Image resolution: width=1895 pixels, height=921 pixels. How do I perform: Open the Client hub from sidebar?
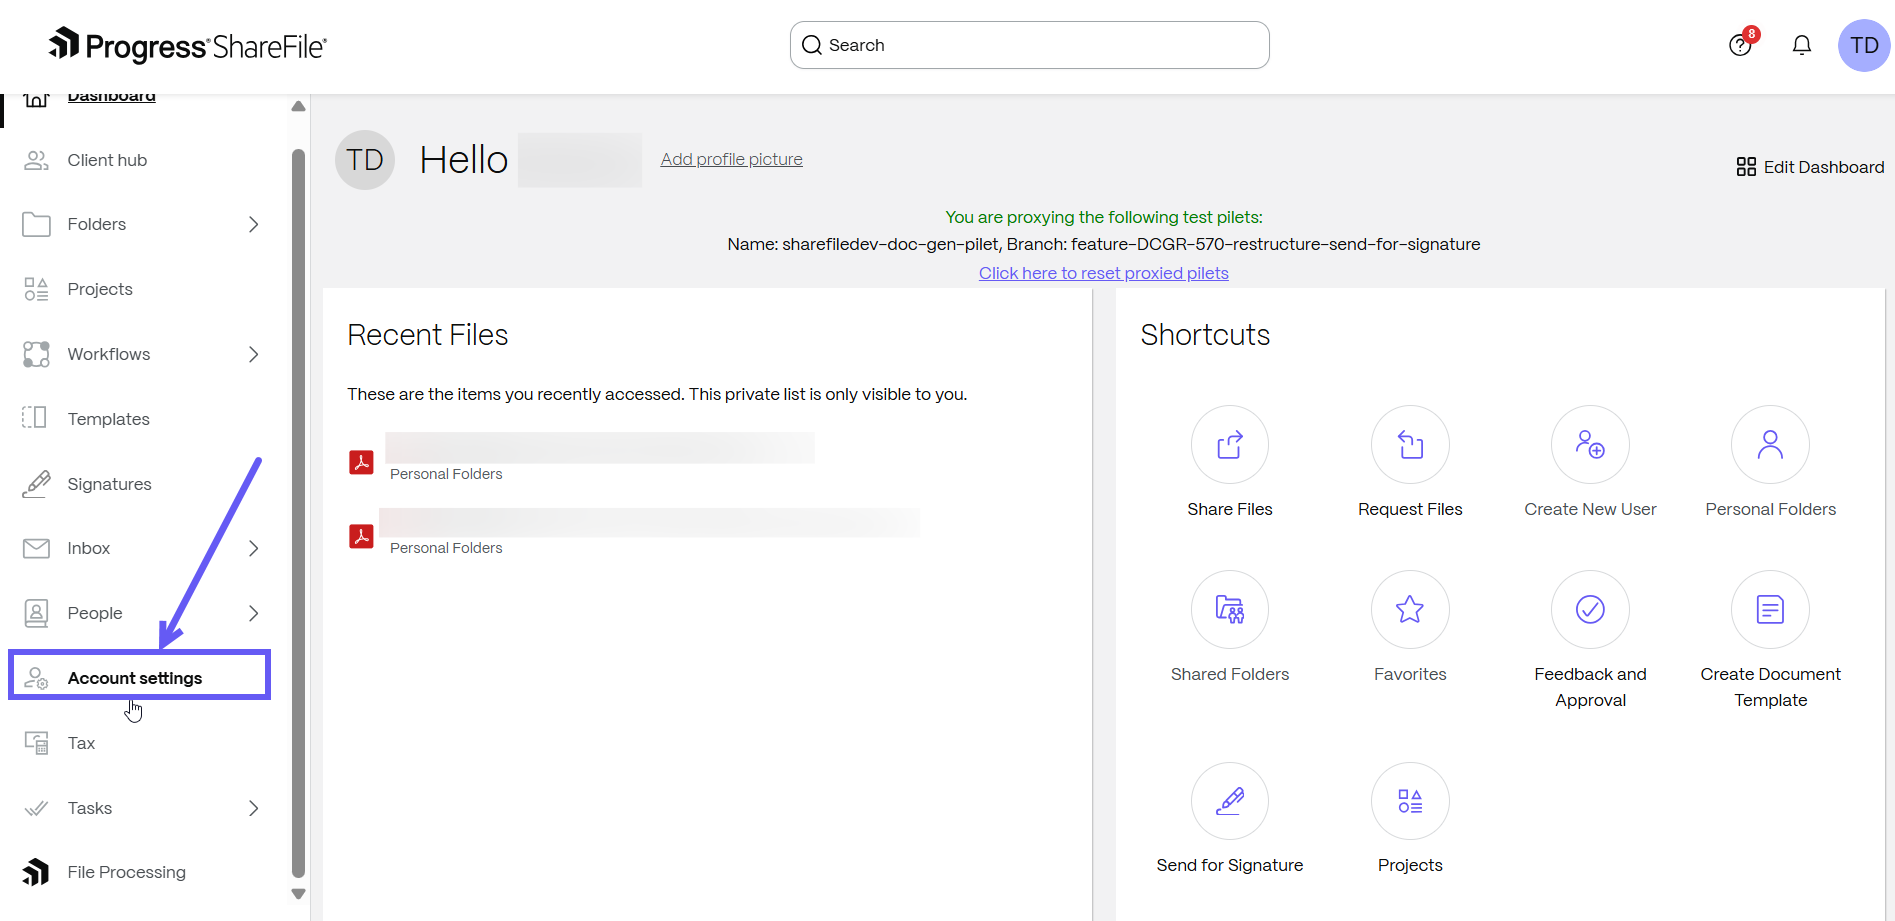(105, 159)
